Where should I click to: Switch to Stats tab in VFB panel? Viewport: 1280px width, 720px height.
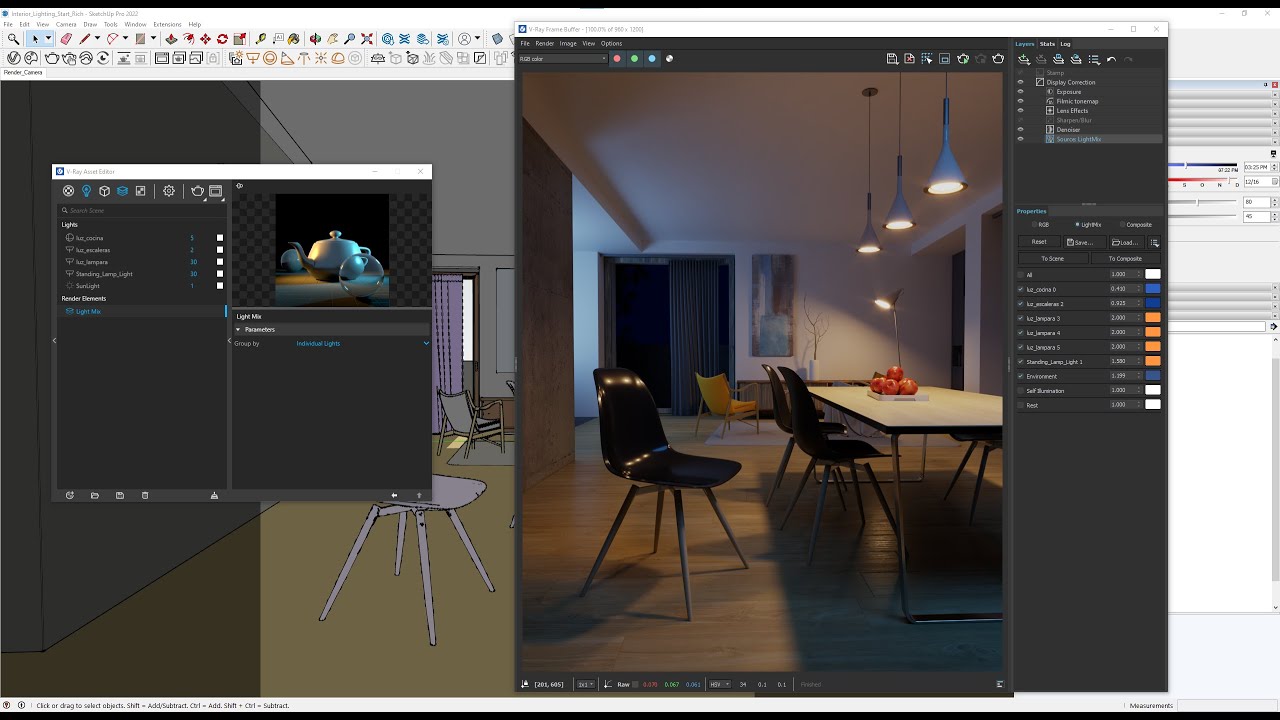pyautogui.click(x=1047, y=44)
